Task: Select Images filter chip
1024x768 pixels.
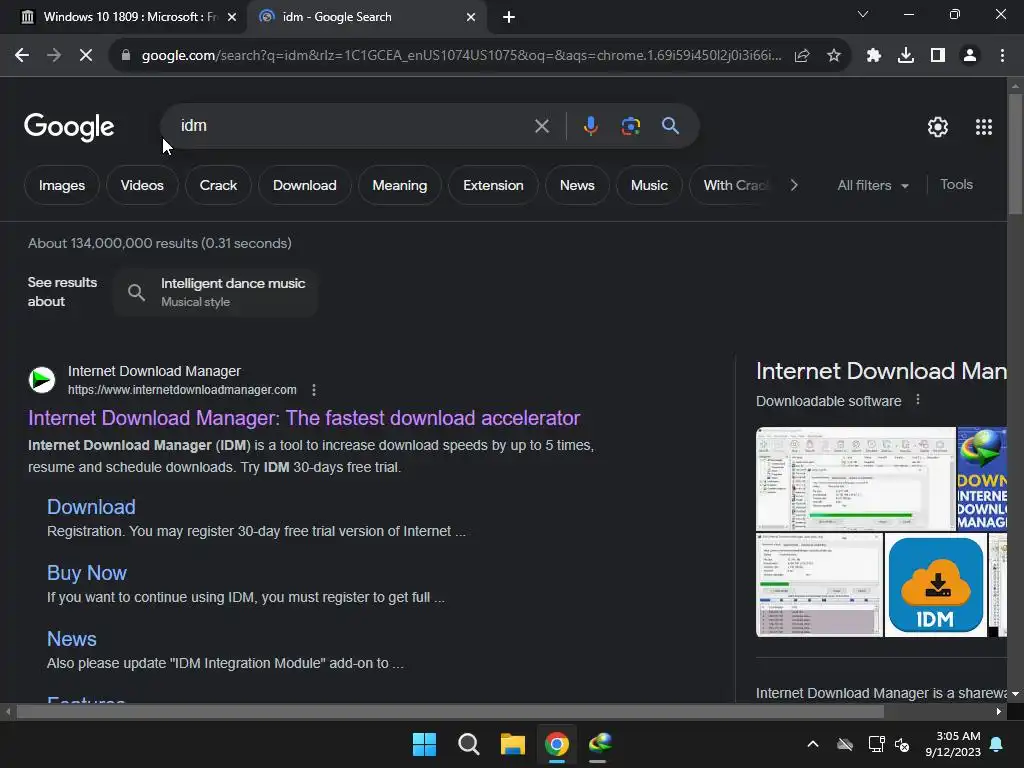Action: [61, 185]
